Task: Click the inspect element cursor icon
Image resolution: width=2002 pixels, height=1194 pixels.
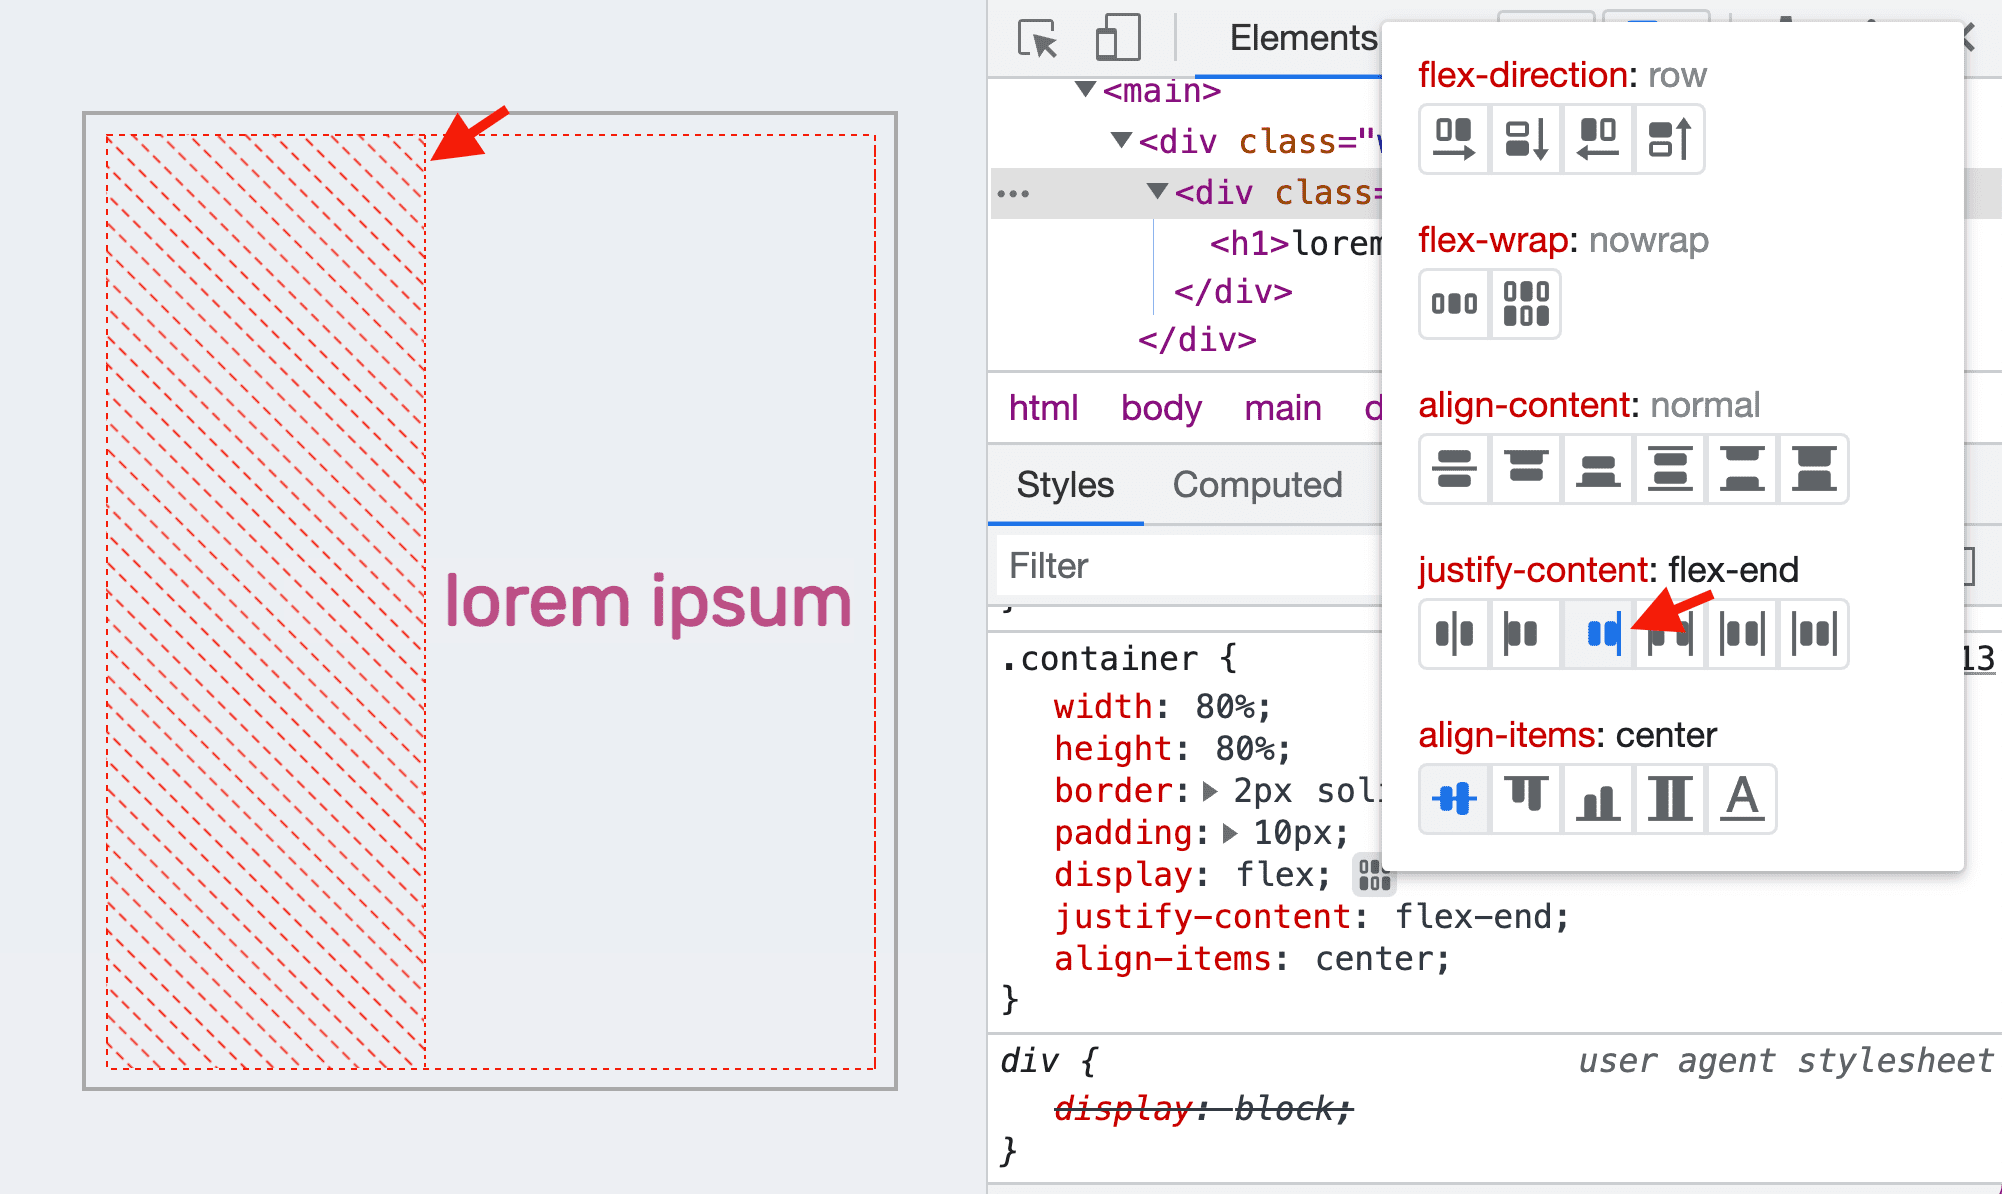Action: point(1036,37)
